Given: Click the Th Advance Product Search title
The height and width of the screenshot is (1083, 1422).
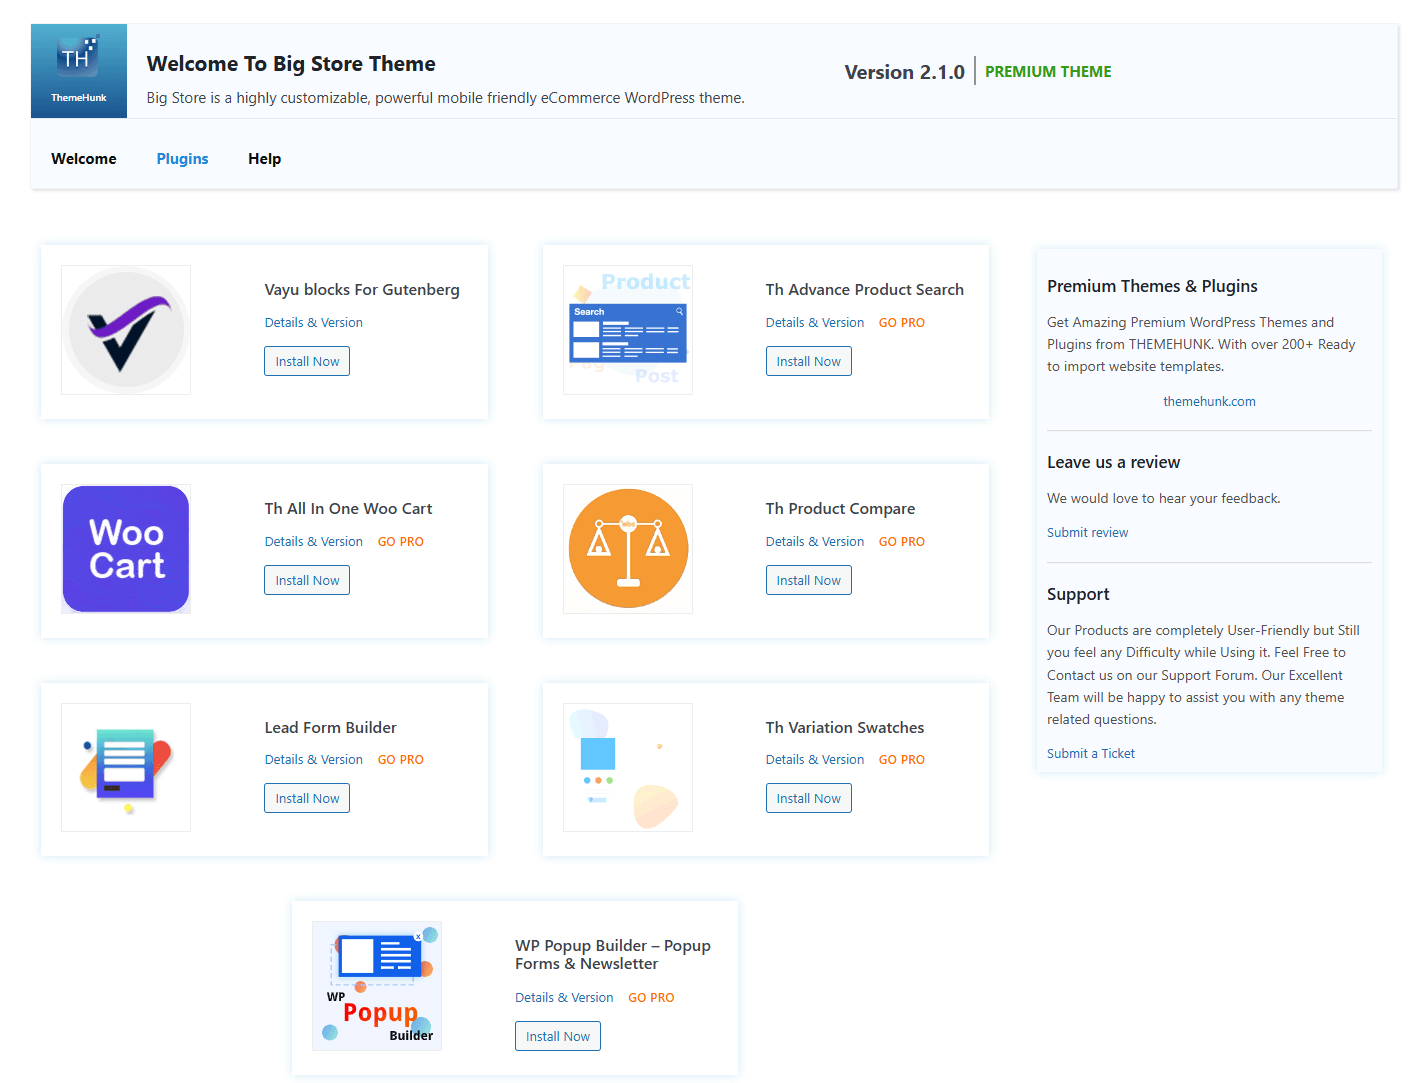Looking at the screenshot, I should (865, 290).
